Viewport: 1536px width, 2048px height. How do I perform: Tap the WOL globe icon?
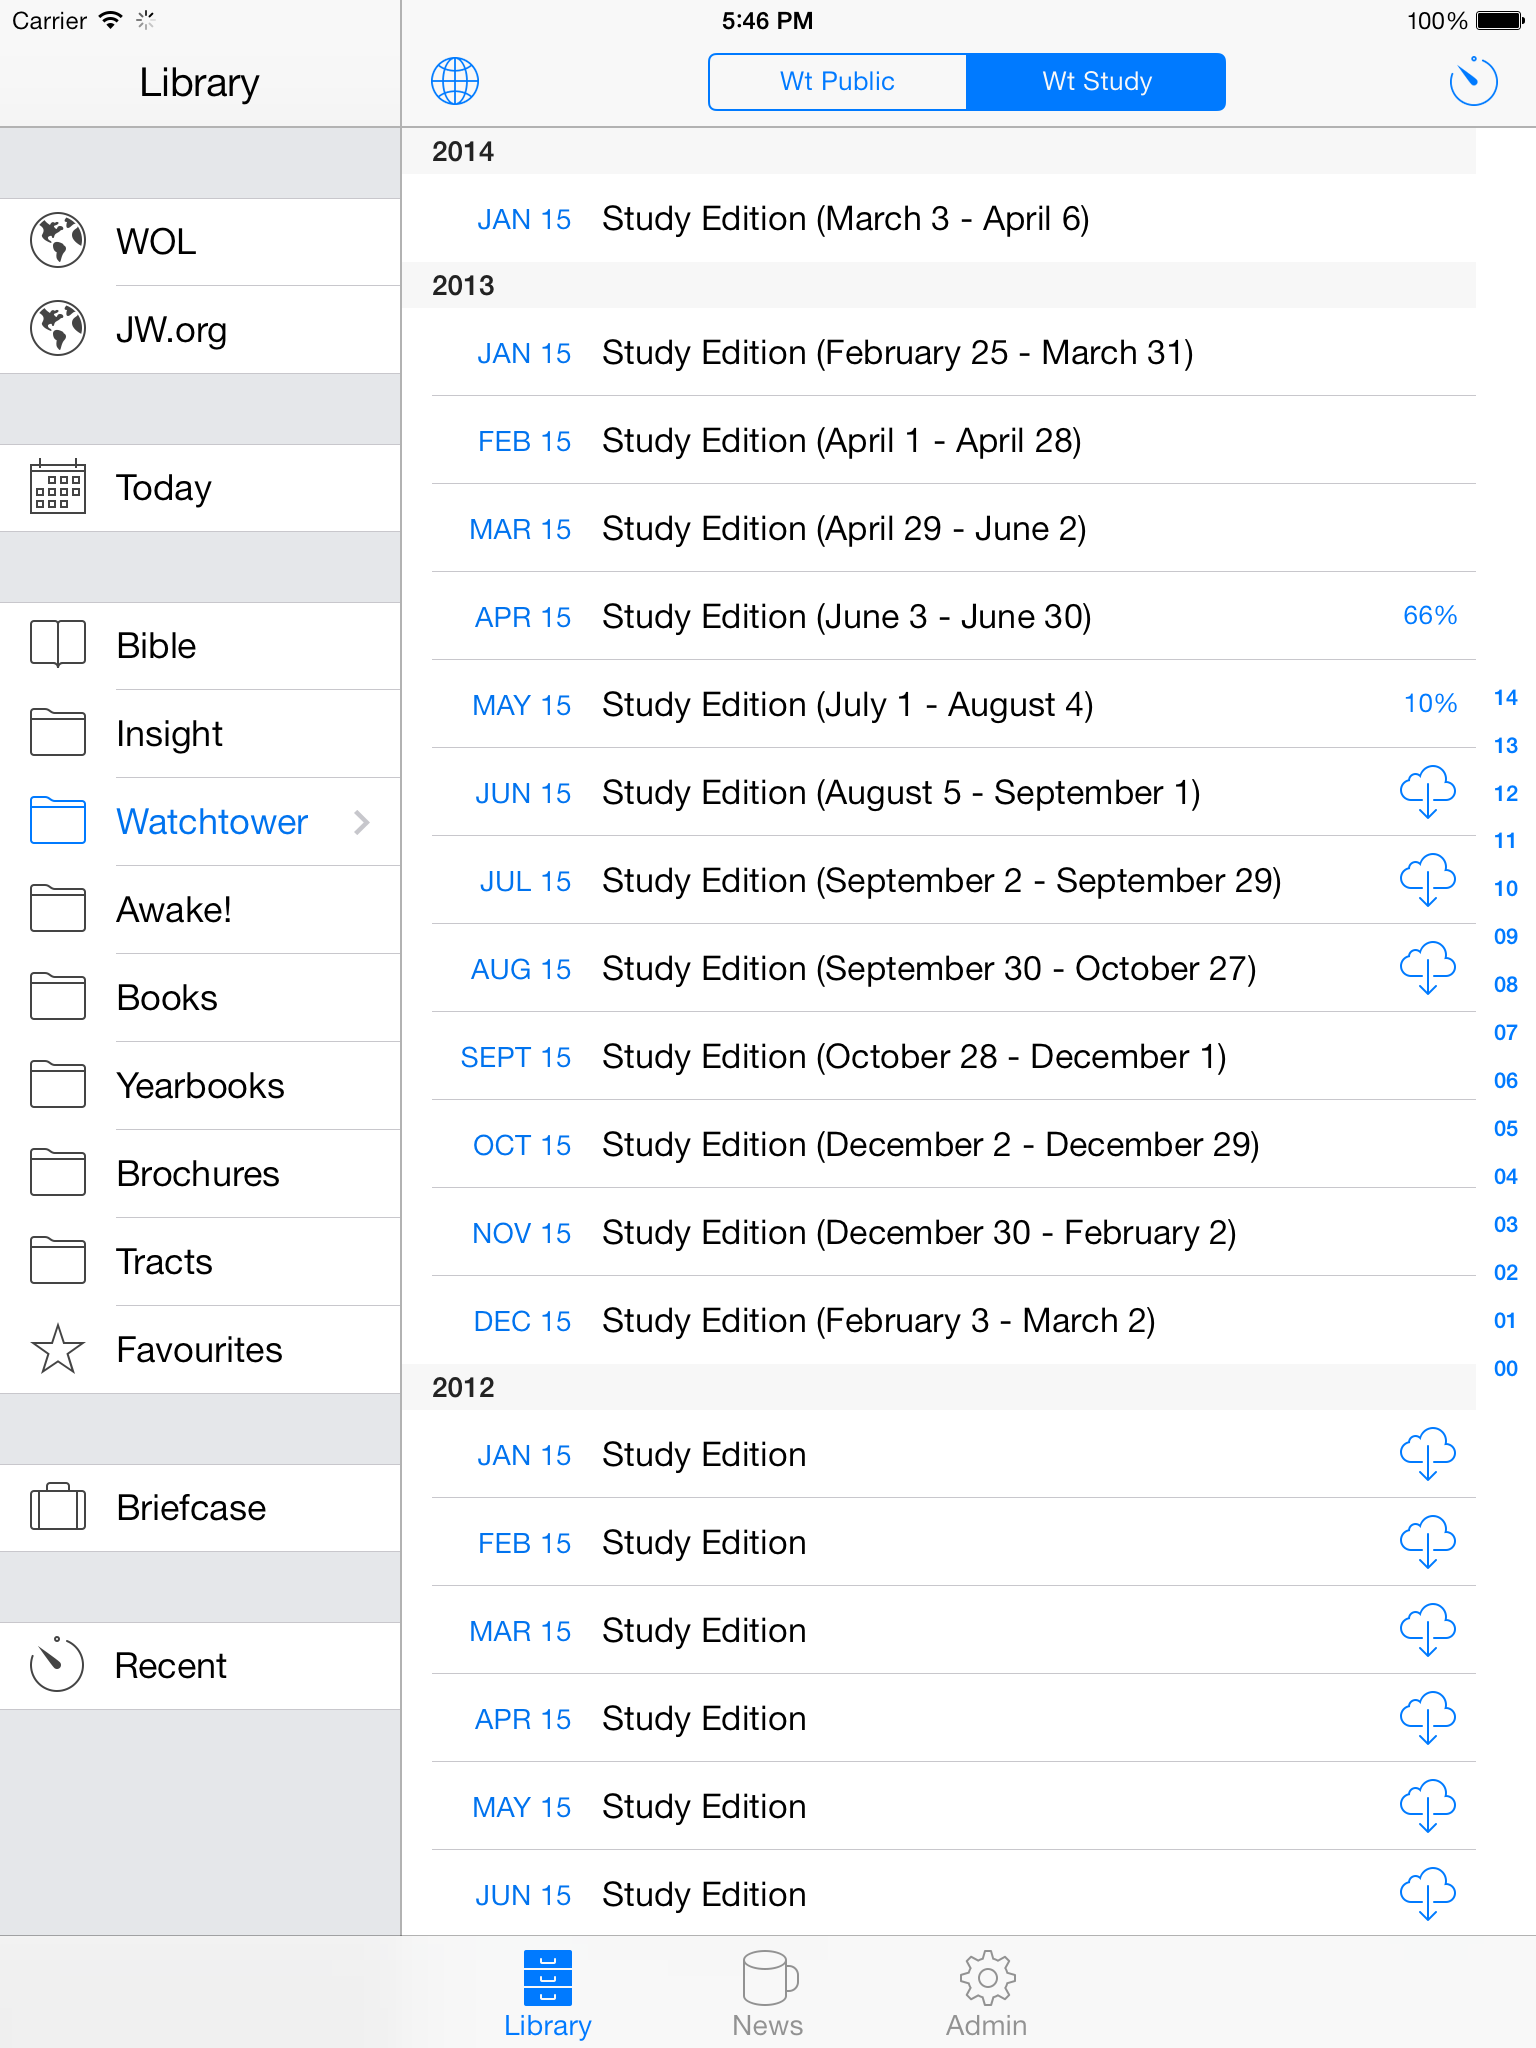[58, 241]
